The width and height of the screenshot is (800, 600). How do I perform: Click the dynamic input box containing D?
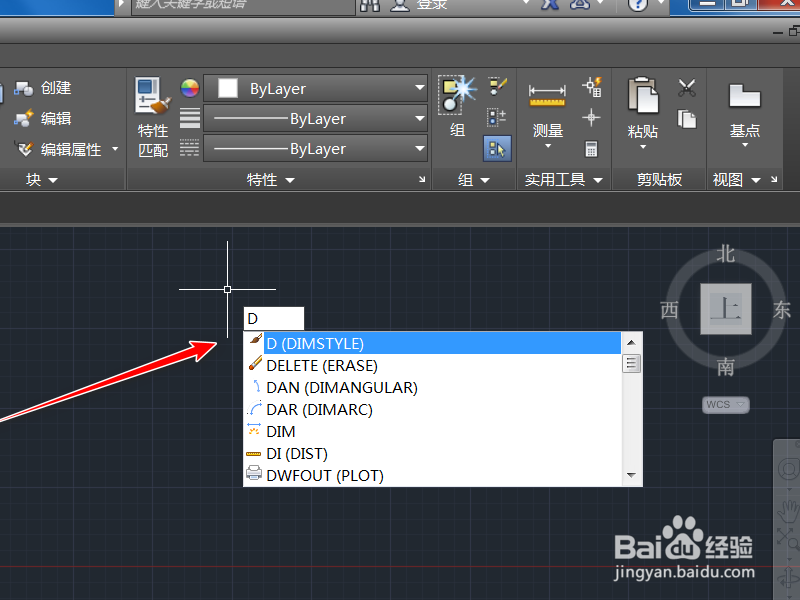[274, 319]
